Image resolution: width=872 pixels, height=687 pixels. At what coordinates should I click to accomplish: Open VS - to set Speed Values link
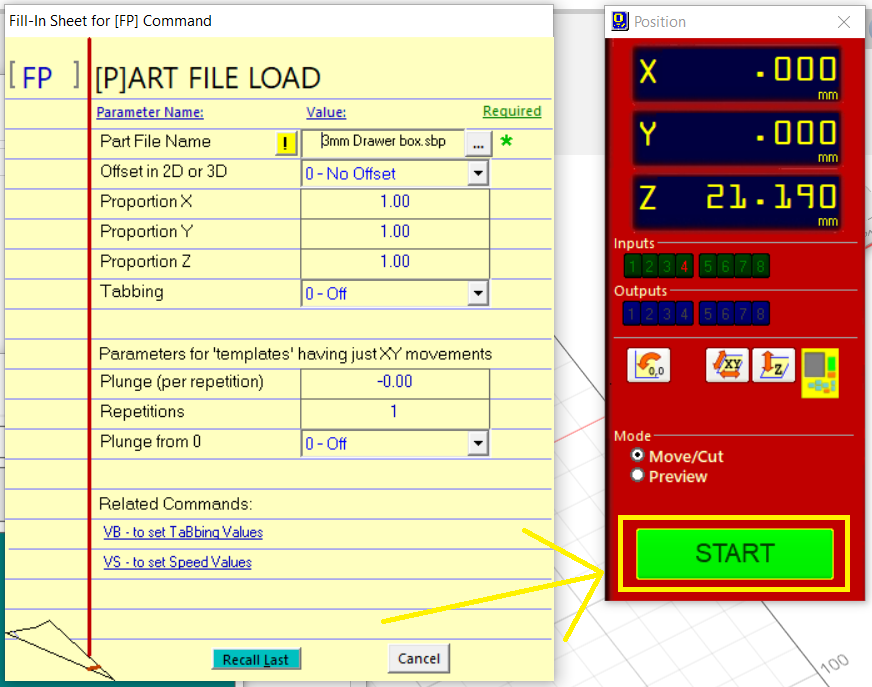click(177, 563)
